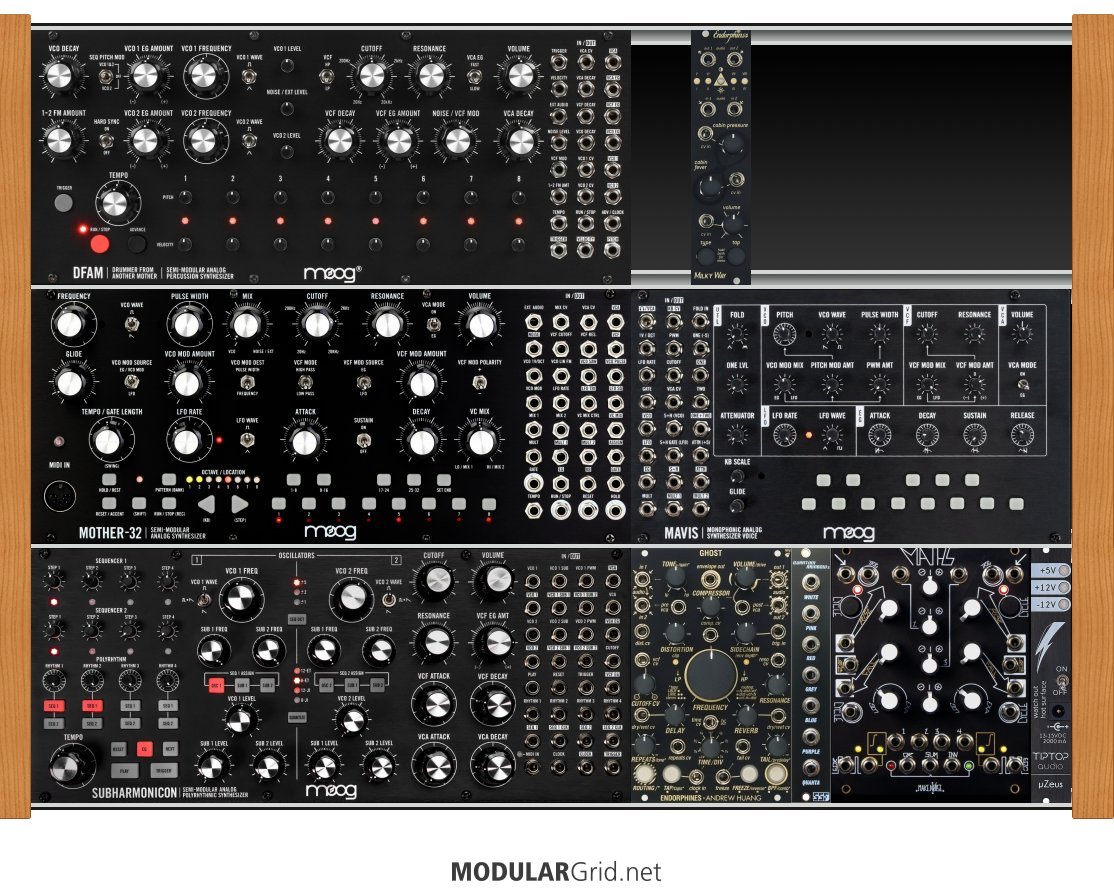The height and width of the screenshot is (893, 1114).
Task: Click the DFAM NOISE / EXT LEVEL knob
Action: coord(287,109)
